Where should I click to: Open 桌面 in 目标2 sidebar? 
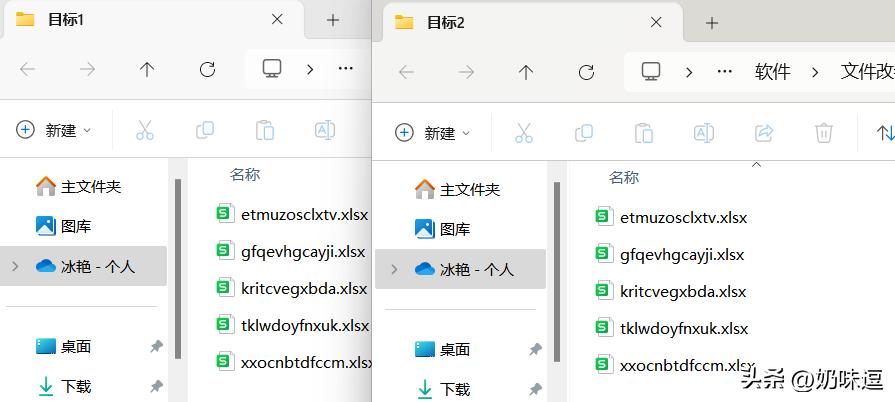[442, 349]
